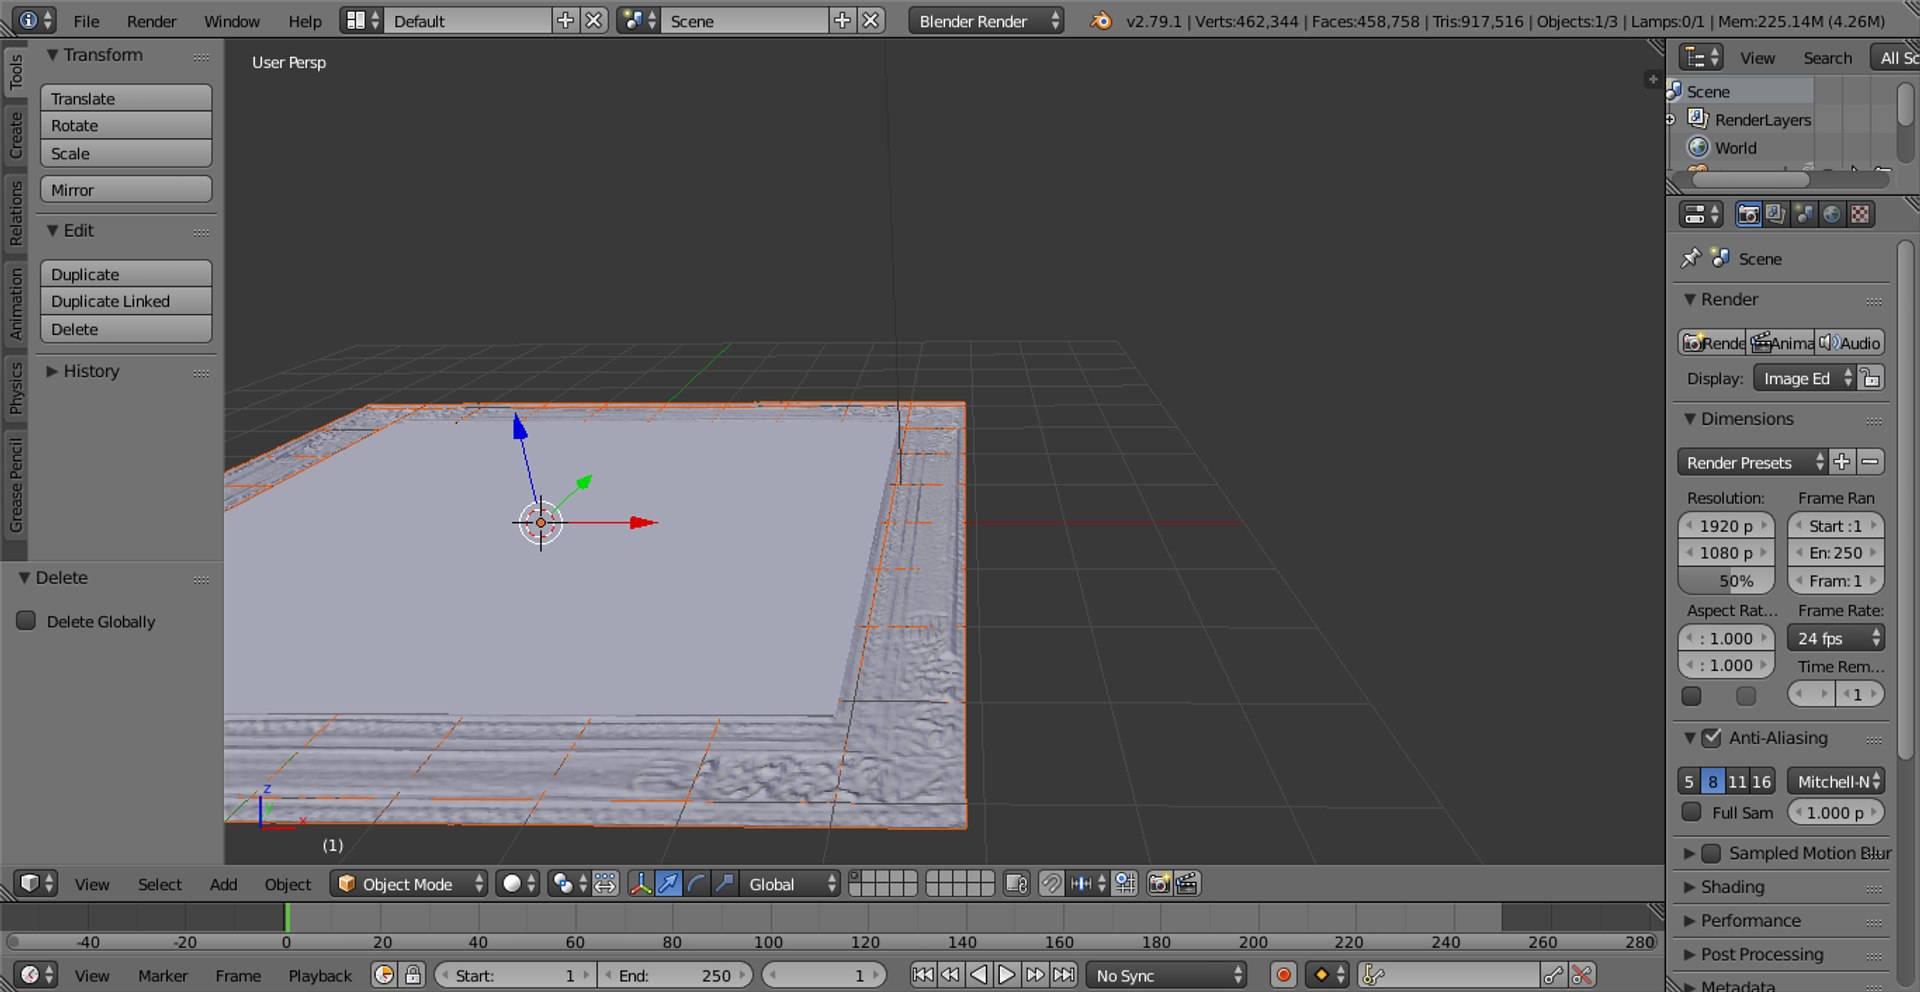Open the File menu

point(86,21)
